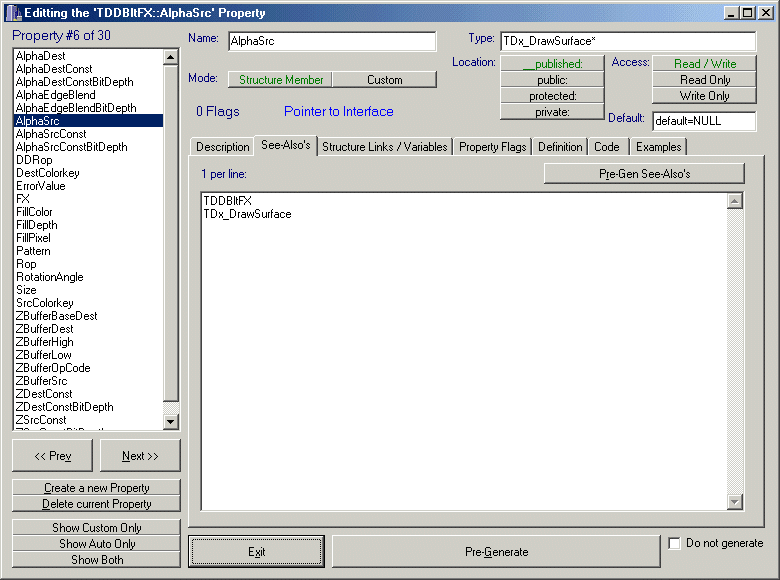This screenshot has height=580, width=780.
Task: Switch mode to Custom
Action: (384, 80)
